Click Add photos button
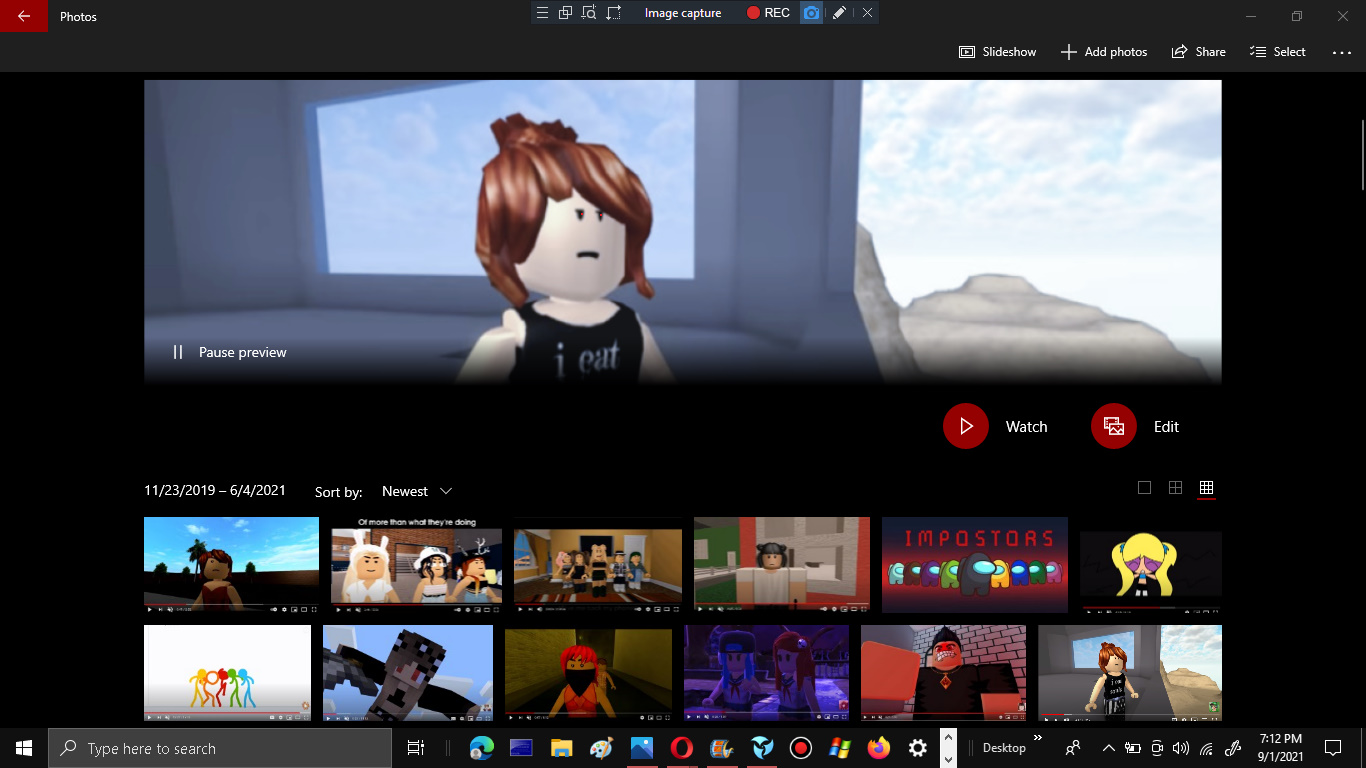 [x=1103, y=52]
